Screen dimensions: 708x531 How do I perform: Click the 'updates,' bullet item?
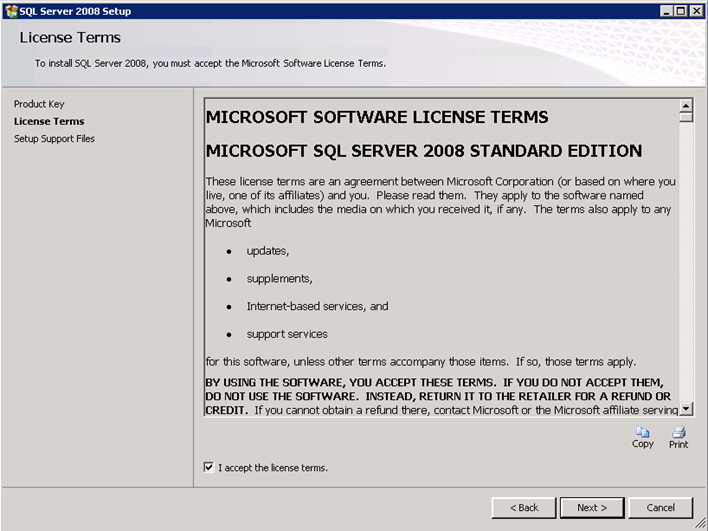pyautogui.click(x=267, y=251)
